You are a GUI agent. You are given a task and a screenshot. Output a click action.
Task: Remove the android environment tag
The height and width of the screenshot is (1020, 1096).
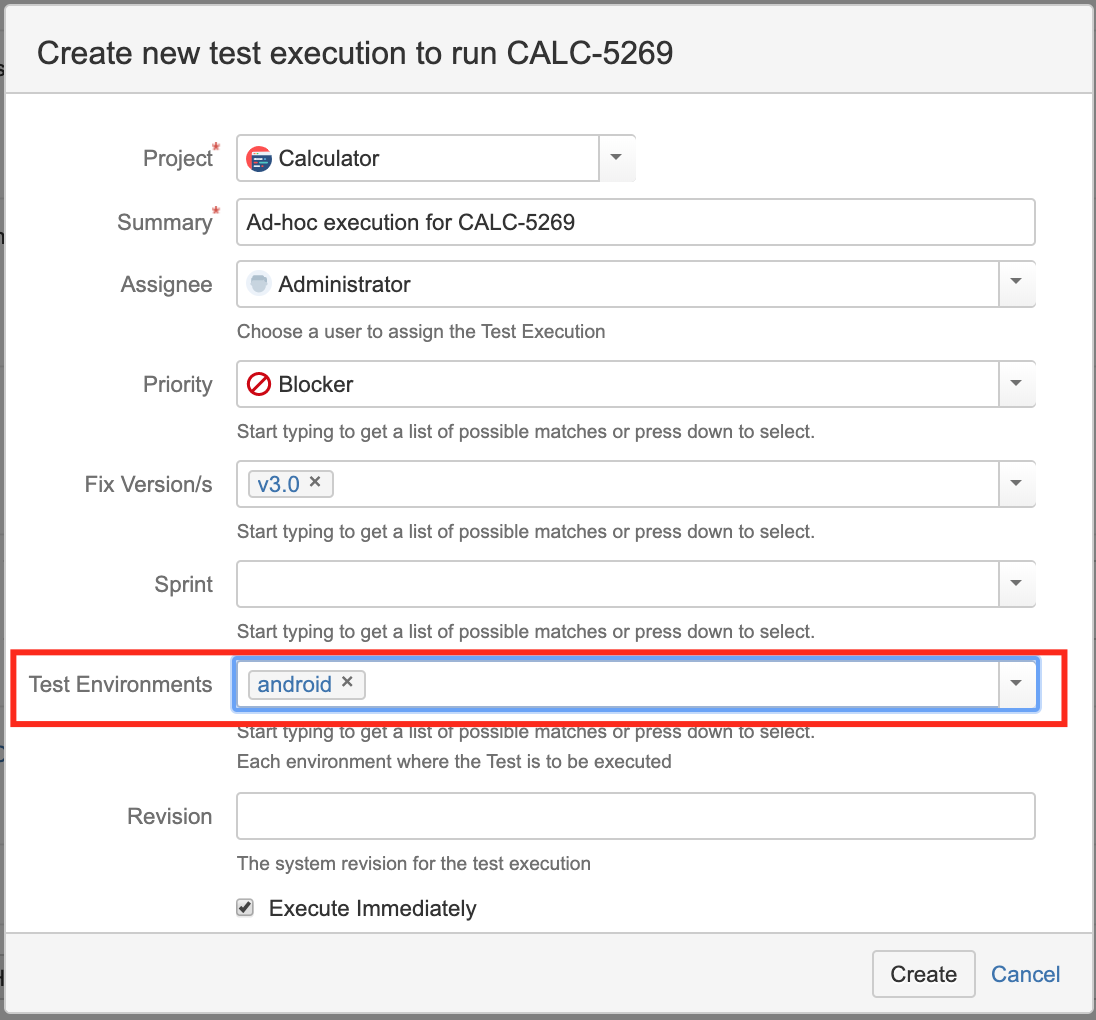click(x=347, y=682)
